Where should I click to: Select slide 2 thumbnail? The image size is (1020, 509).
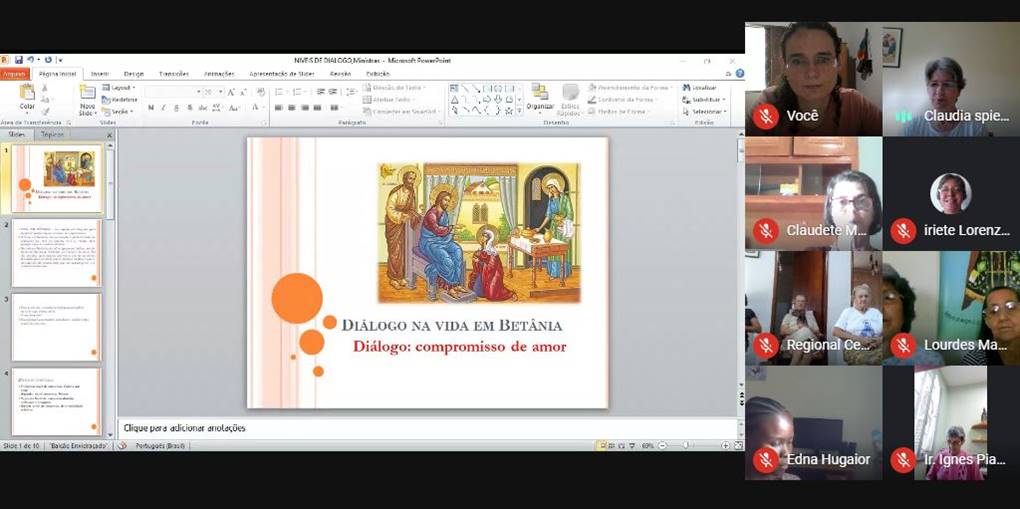tap(55, 253)
